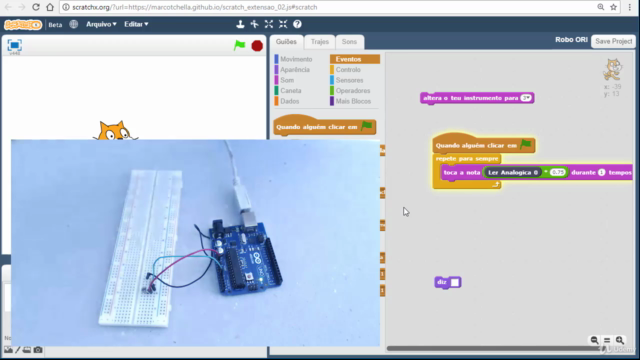Screen dimensions: 640x360
Task: Click the Save Project button
Action: [613, 41]
